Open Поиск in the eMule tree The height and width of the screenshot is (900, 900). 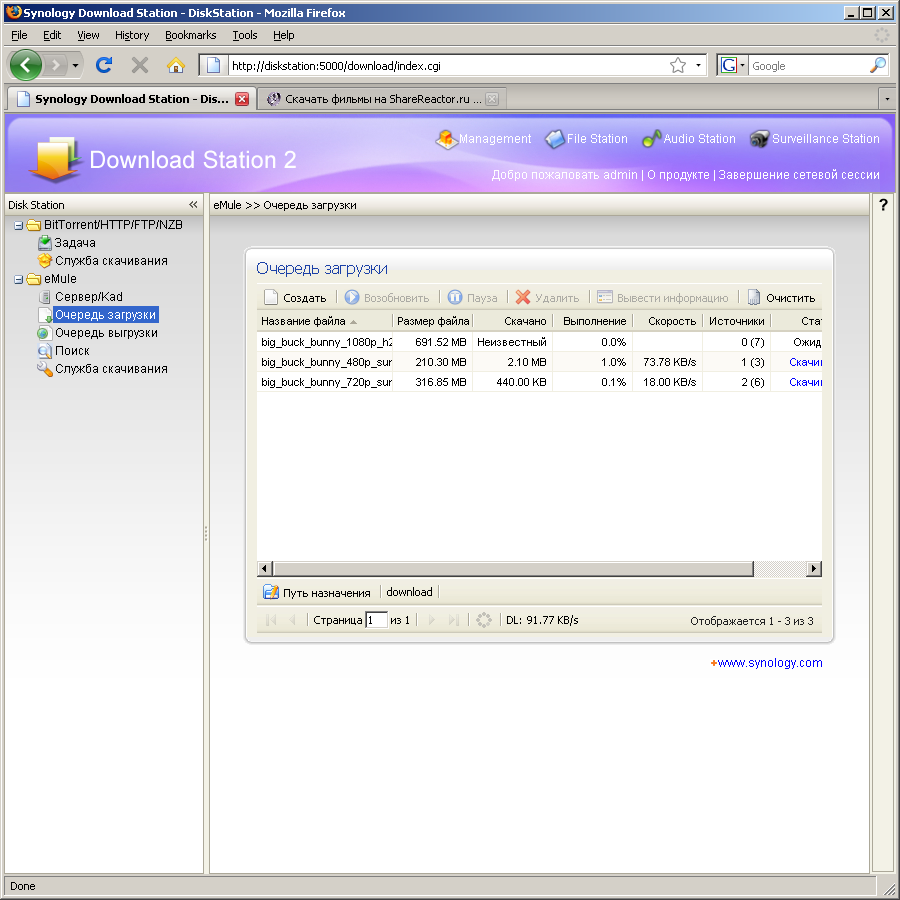72,351
